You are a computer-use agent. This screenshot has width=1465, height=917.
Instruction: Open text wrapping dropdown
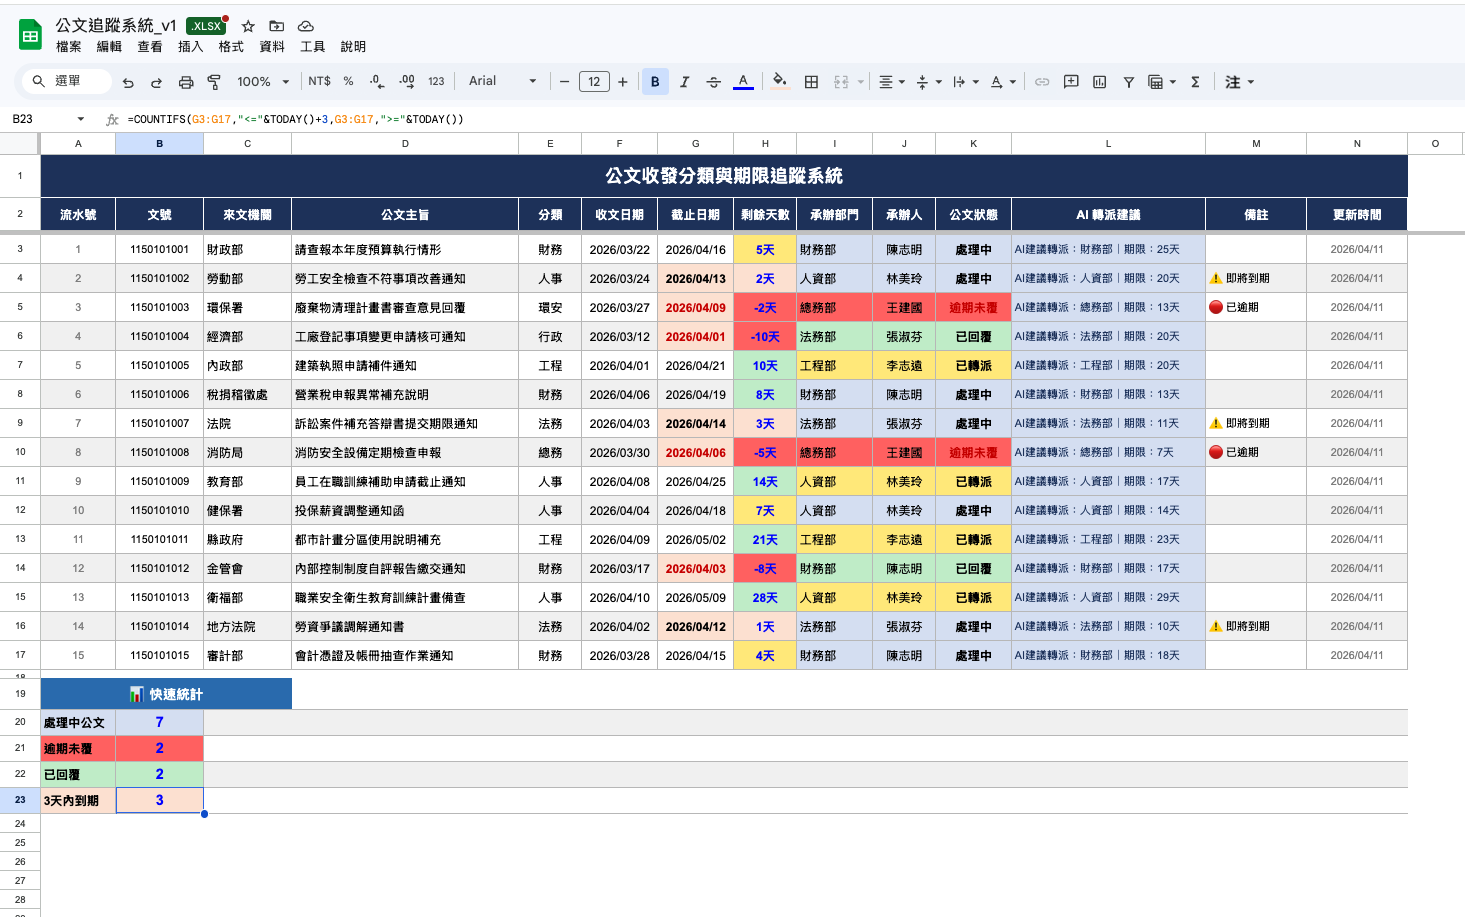[x=966, y=82]
